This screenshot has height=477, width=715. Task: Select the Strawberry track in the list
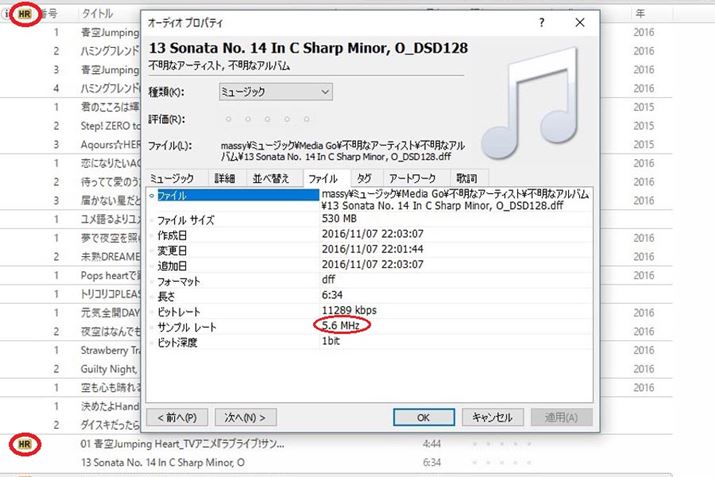[110, 350]
